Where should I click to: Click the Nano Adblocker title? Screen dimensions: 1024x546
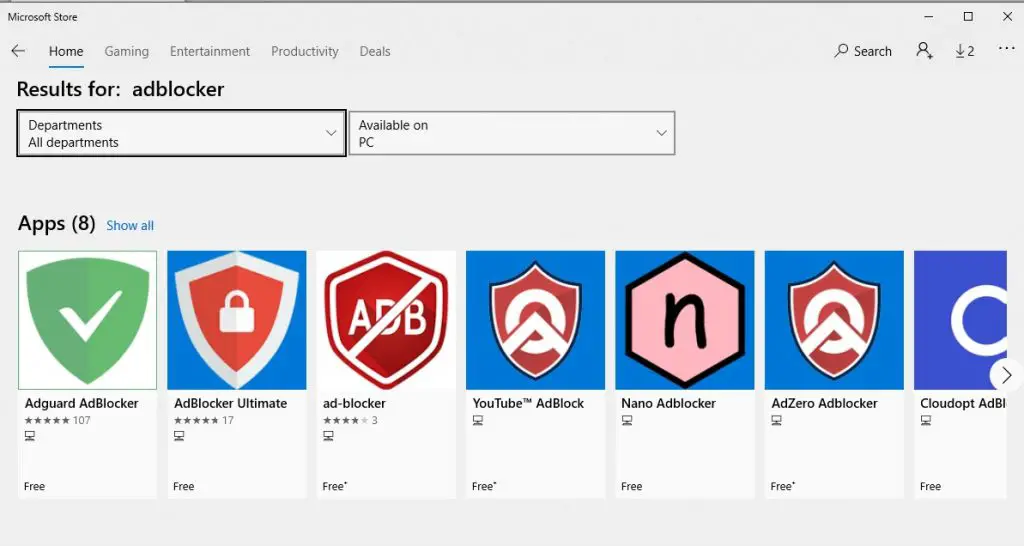pos(669,404)
